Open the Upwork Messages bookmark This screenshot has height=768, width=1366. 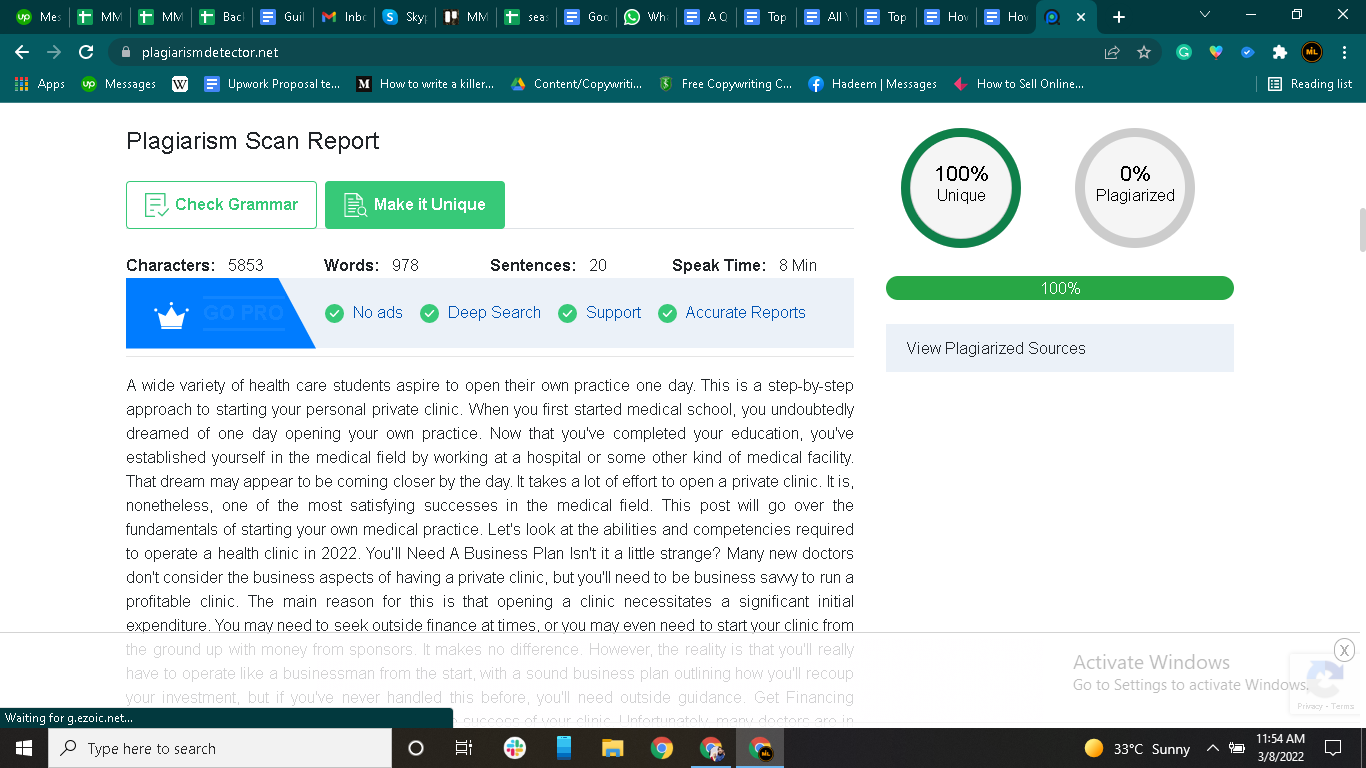119,84
